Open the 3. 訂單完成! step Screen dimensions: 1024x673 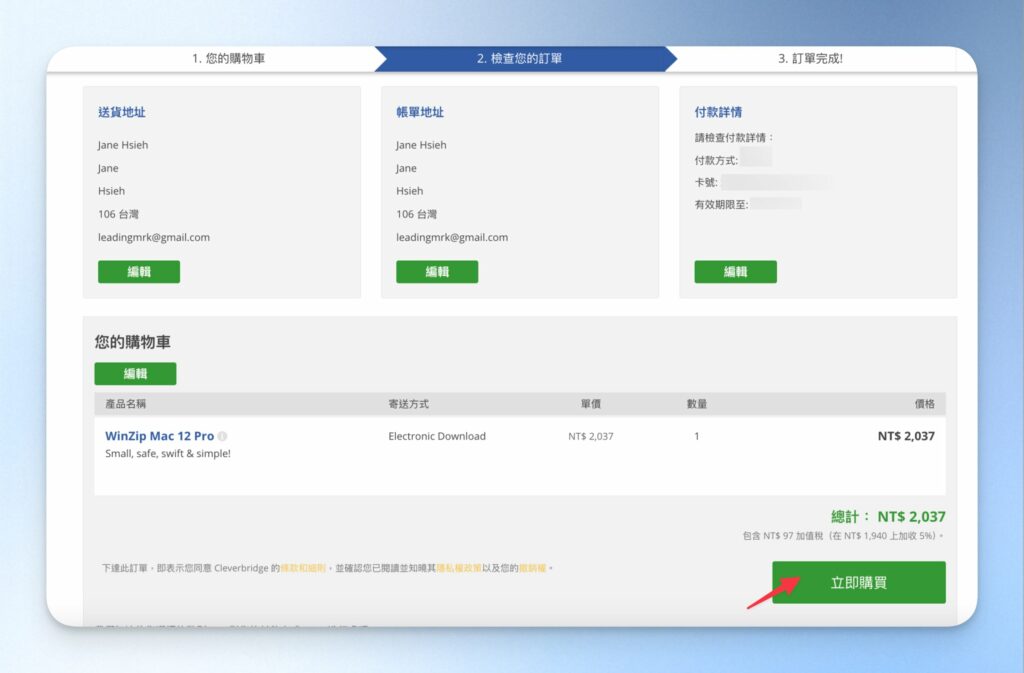tap(810, 59)
